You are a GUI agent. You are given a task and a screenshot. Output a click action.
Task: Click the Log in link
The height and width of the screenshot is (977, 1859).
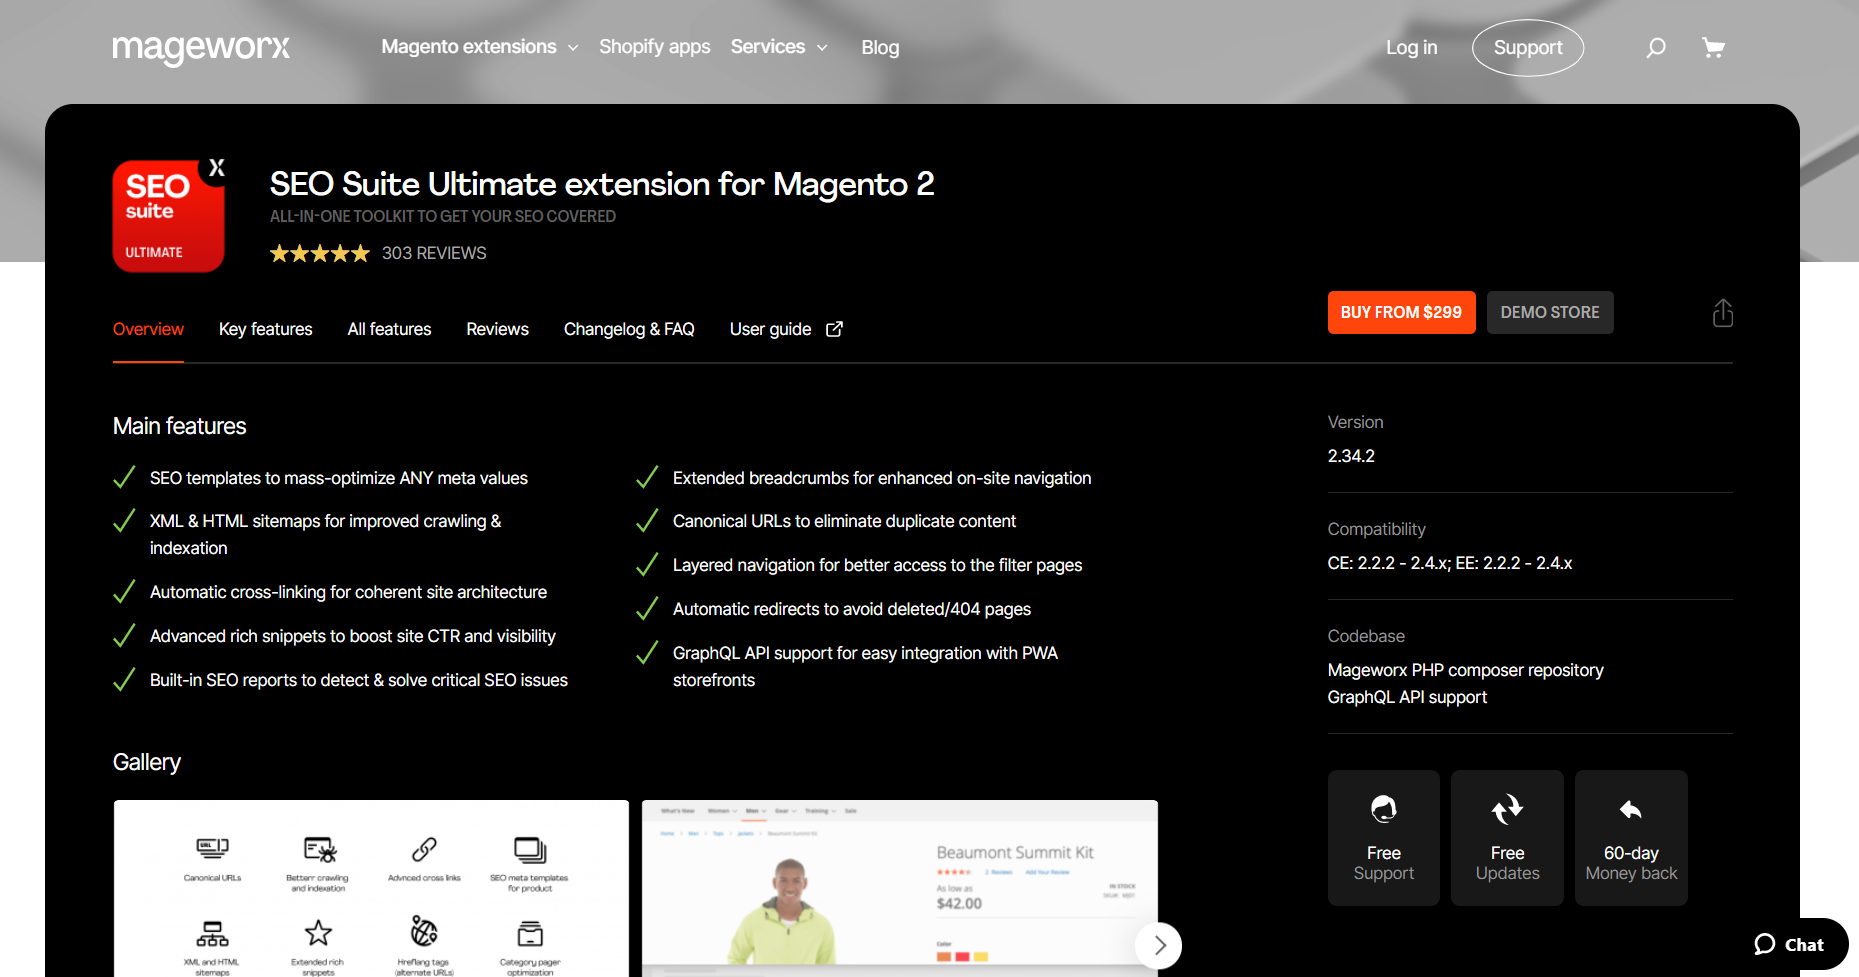point(1411,47)
